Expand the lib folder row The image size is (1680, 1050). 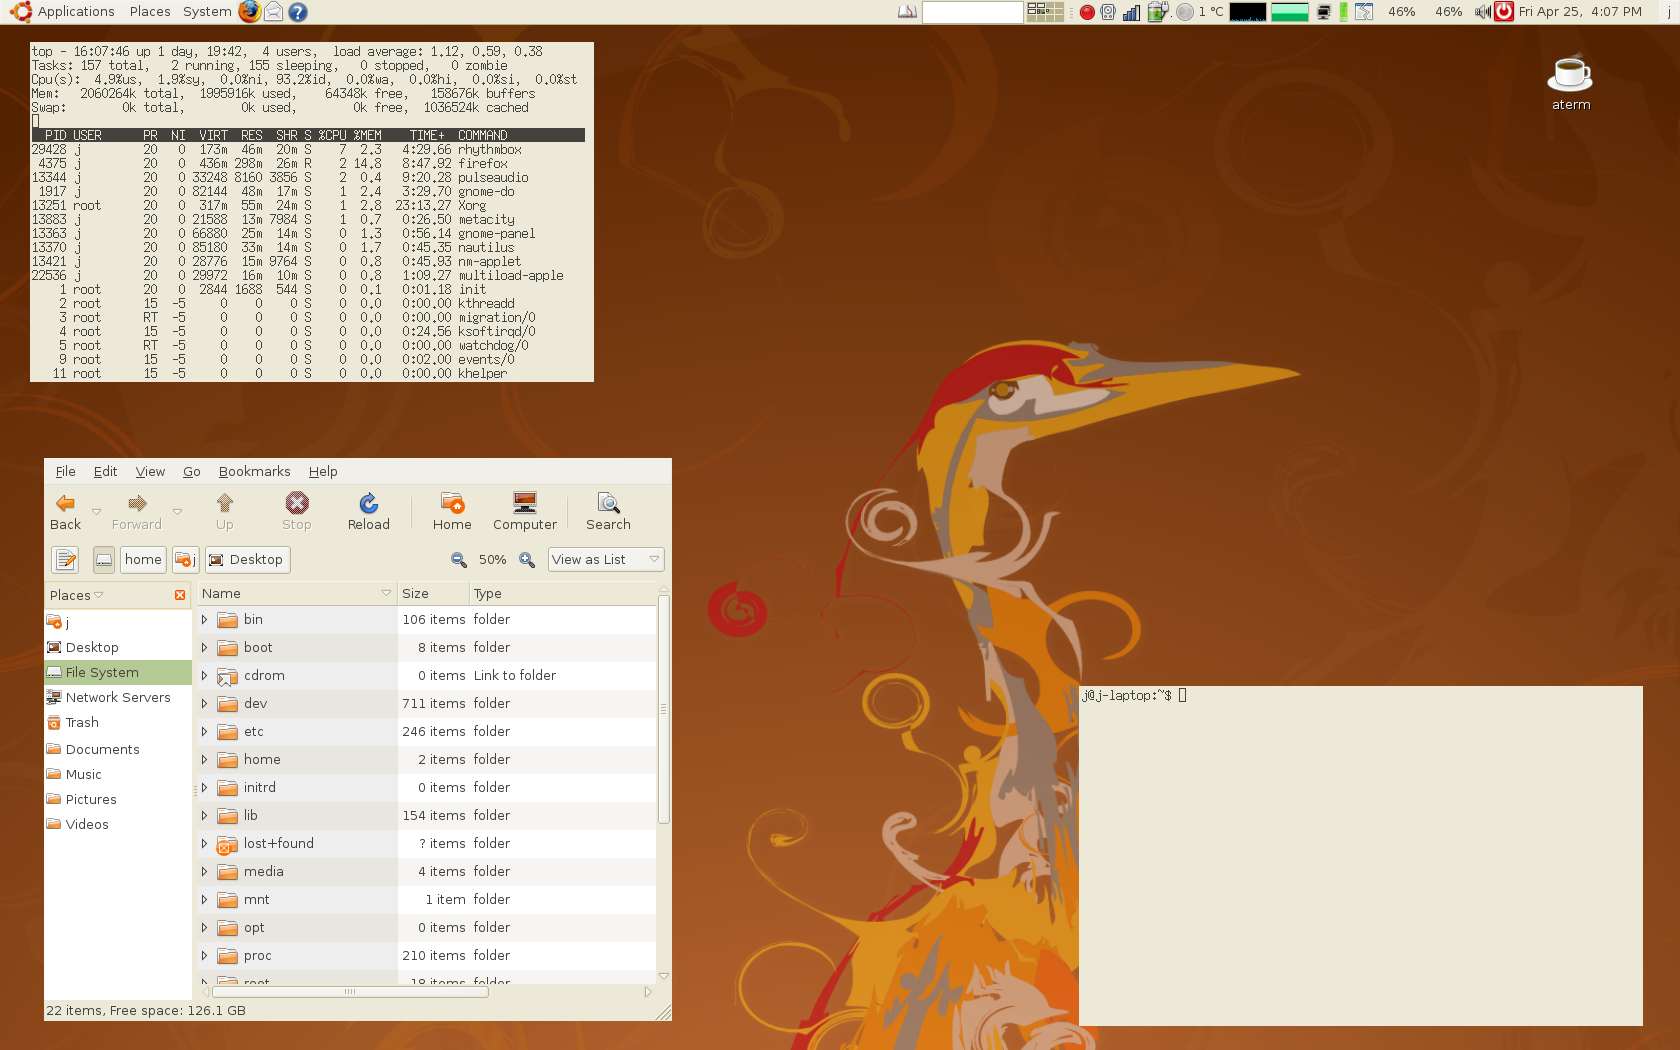tap(205, 816)
